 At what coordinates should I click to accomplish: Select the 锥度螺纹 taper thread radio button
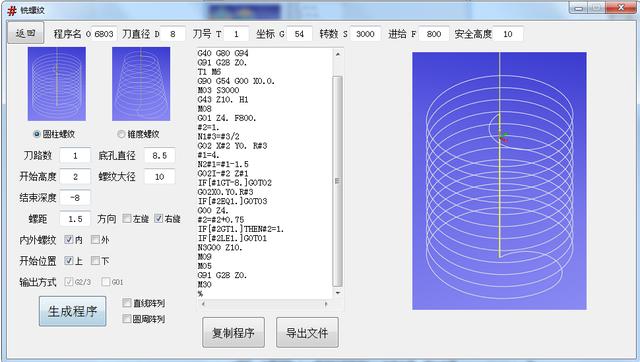(x=121, y=134)
